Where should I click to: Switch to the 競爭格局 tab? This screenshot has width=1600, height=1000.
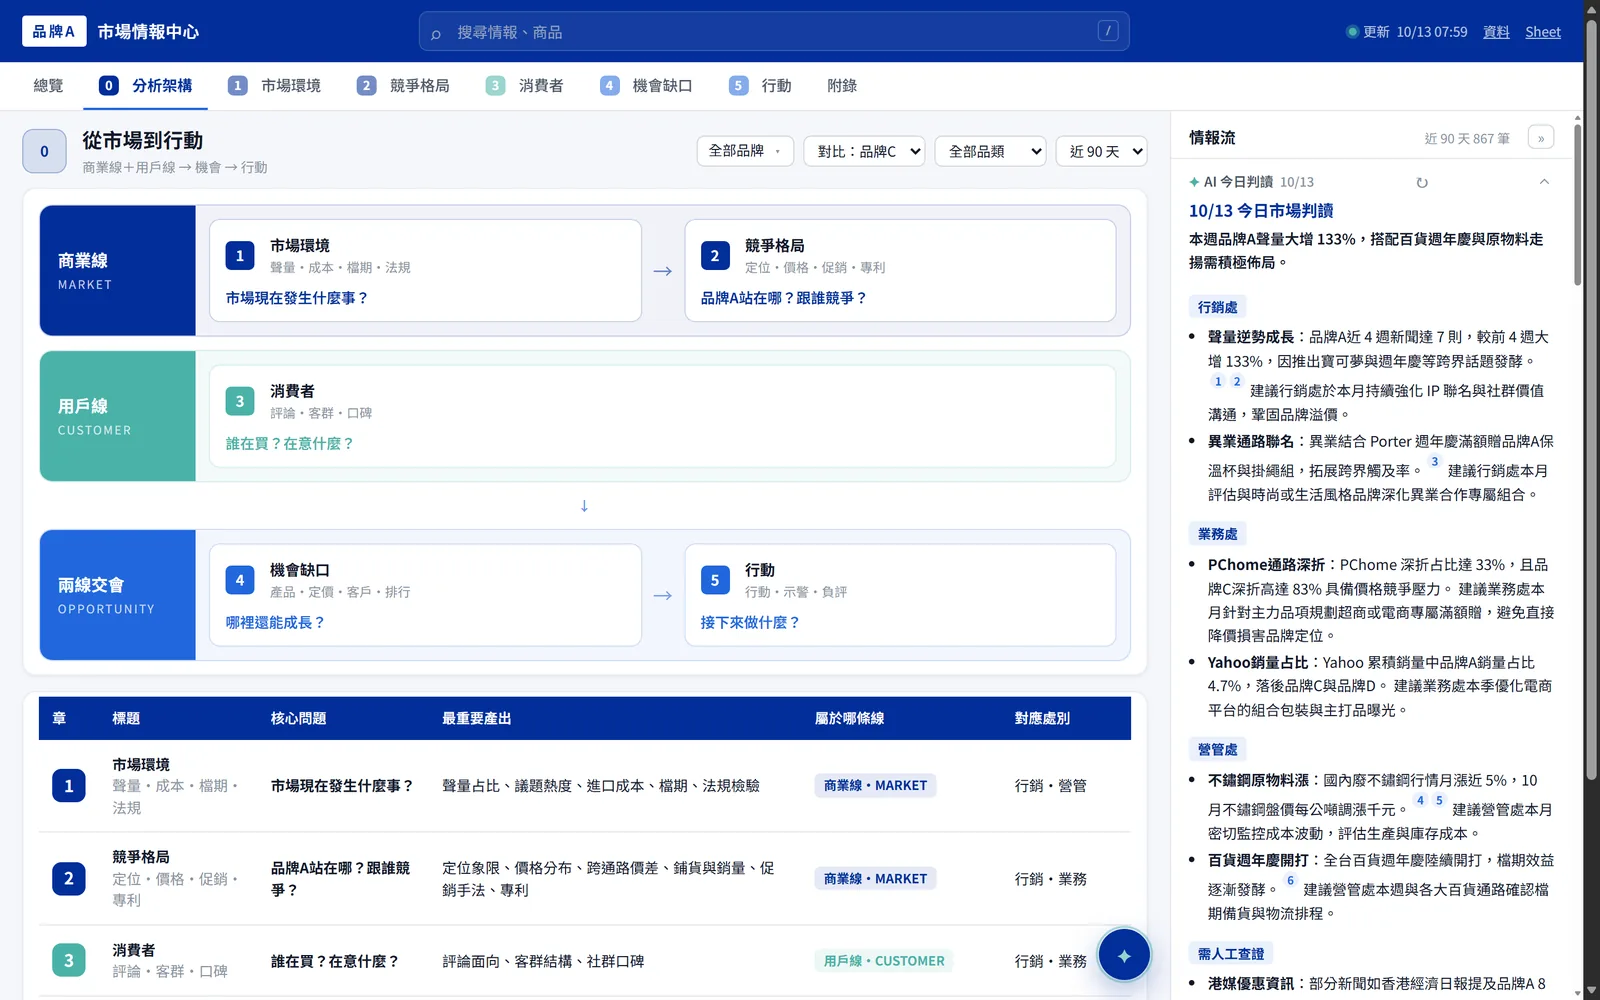(x=404, y=86)
